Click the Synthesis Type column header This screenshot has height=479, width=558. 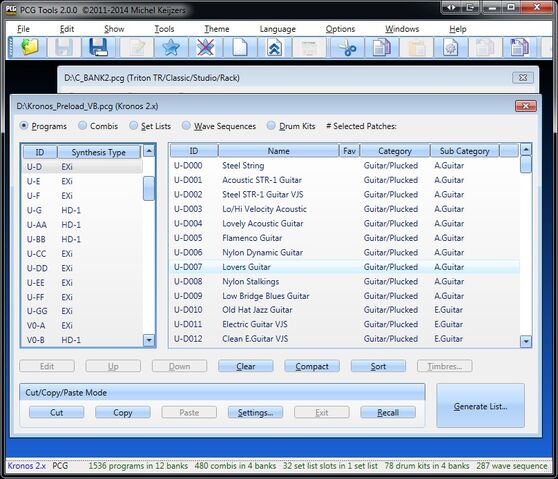[x=99, y=152]
